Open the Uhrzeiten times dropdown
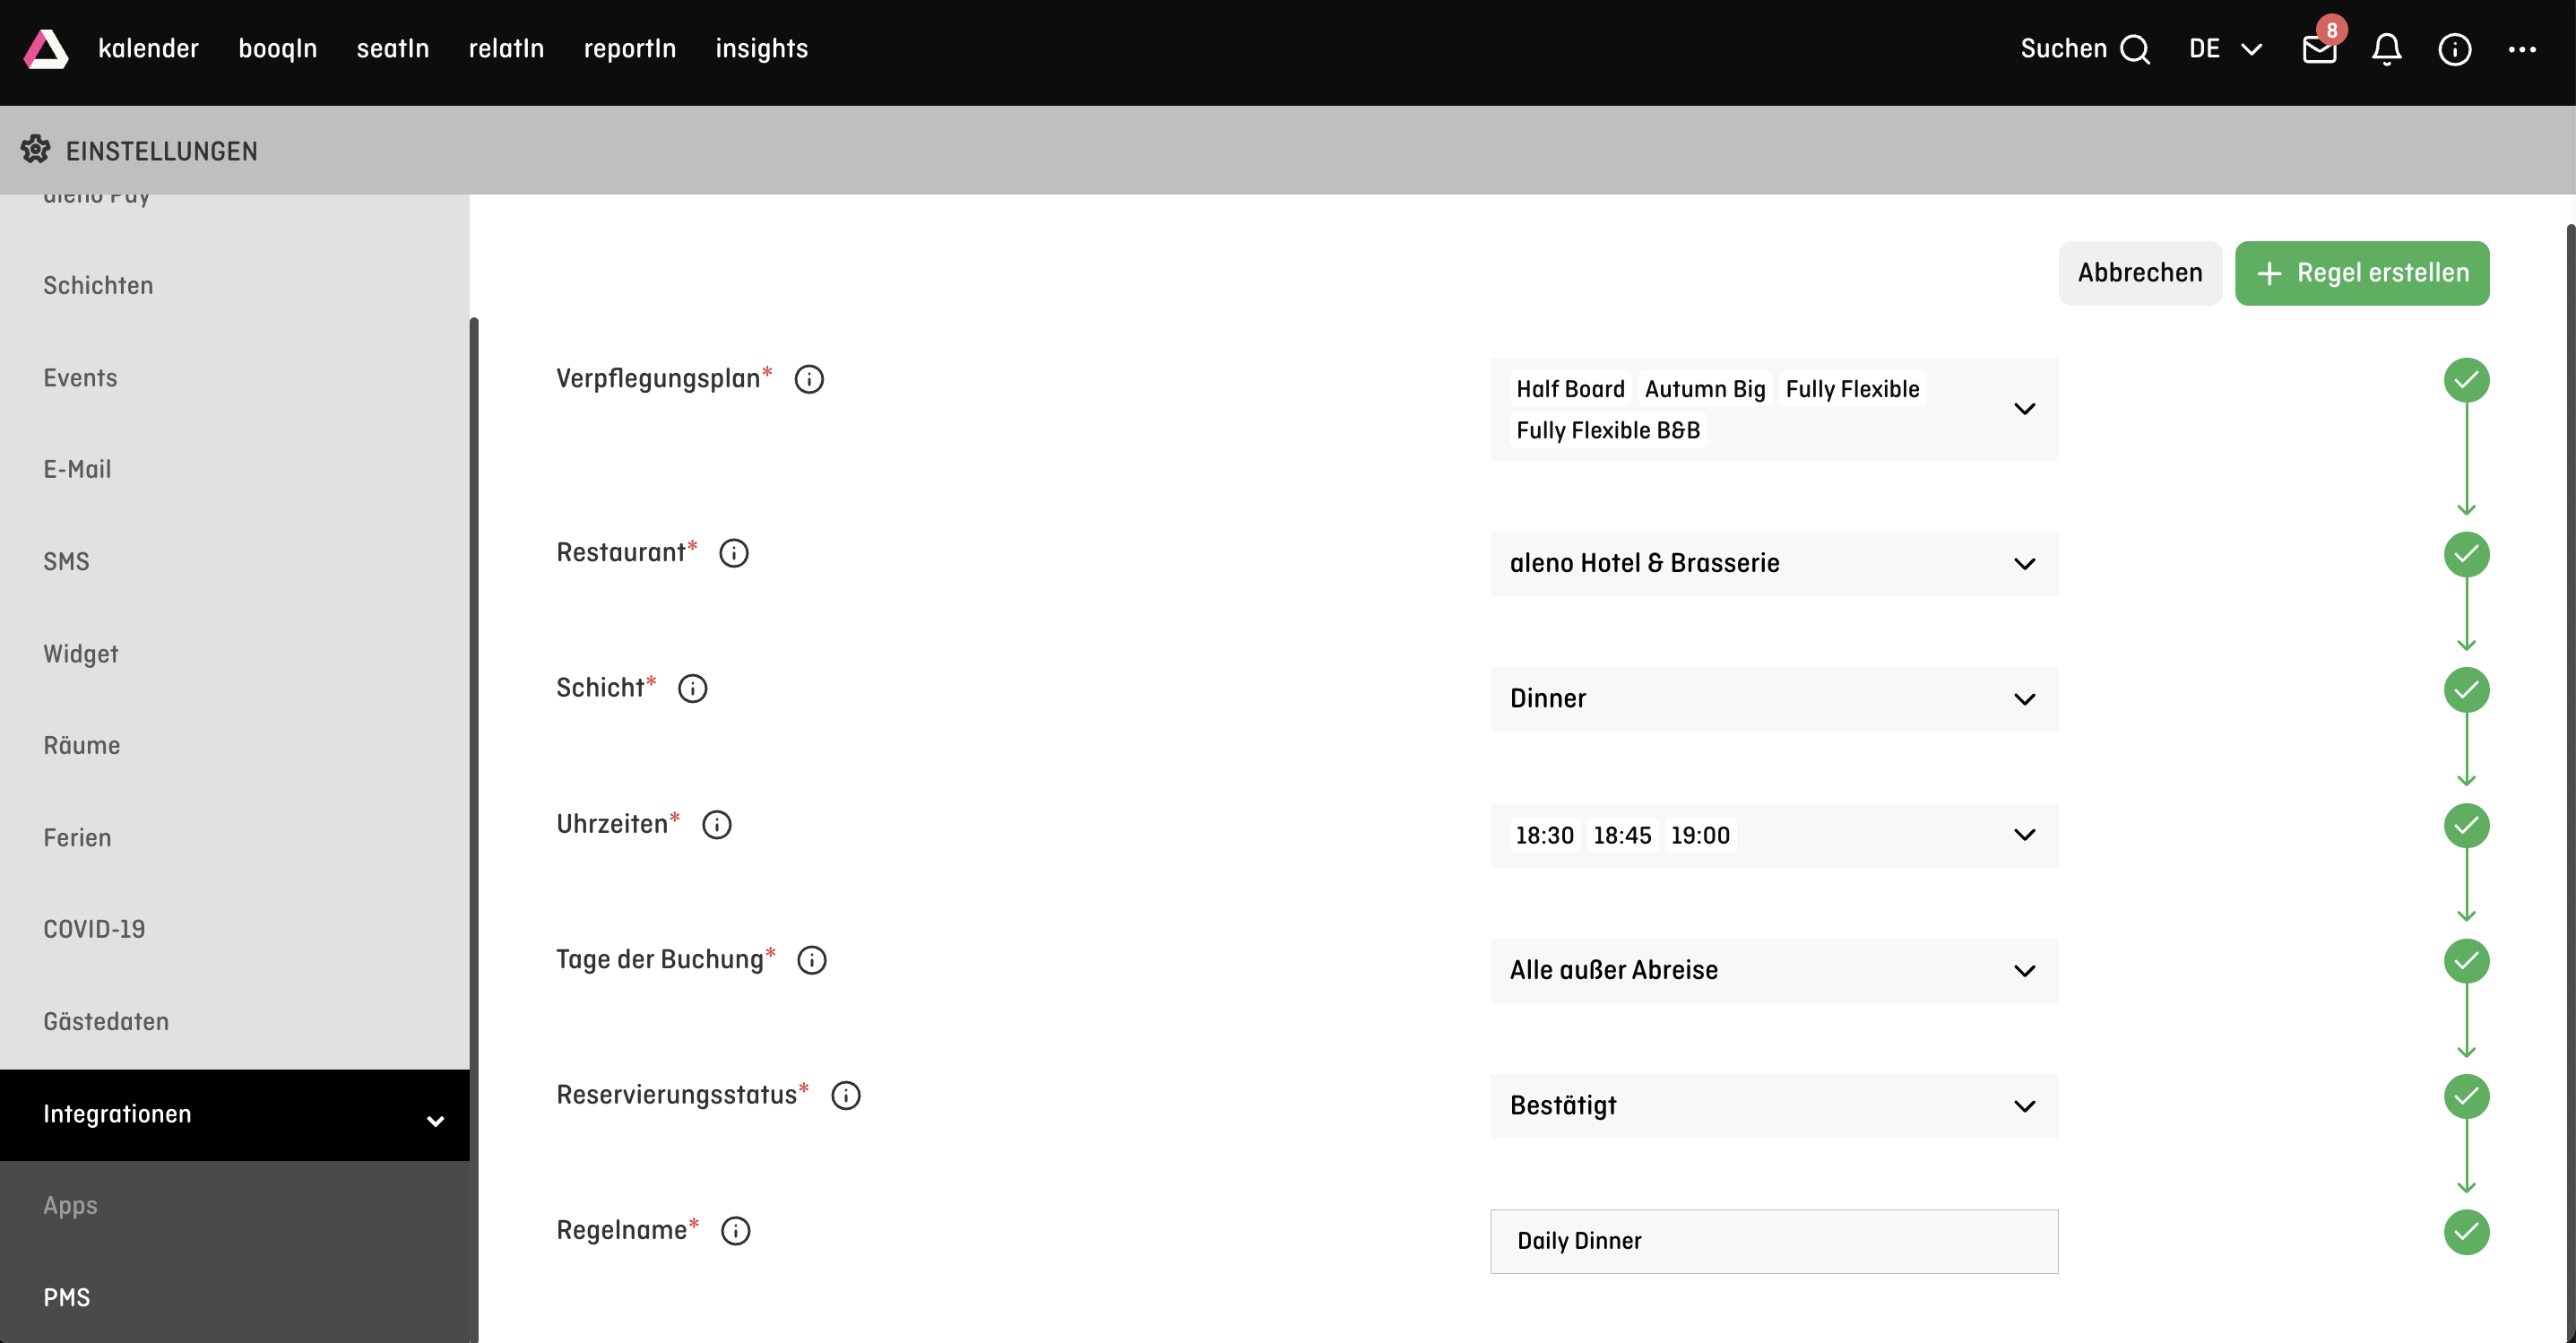Screen dimensions: 2576x1343 point(1774,835)
